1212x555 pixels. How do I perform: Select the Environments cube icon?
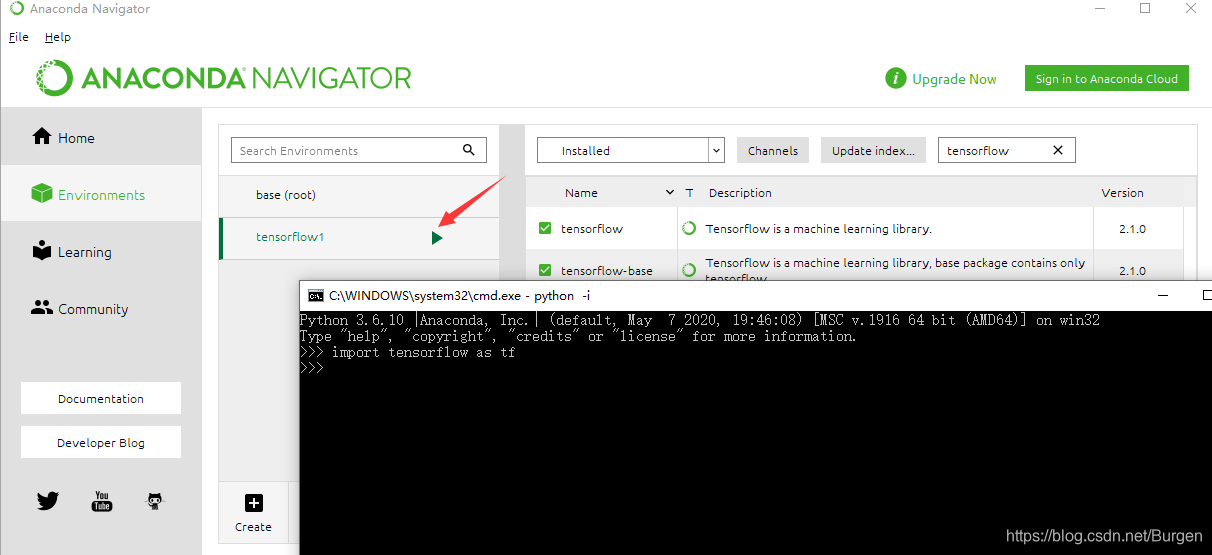coord(42,194)
